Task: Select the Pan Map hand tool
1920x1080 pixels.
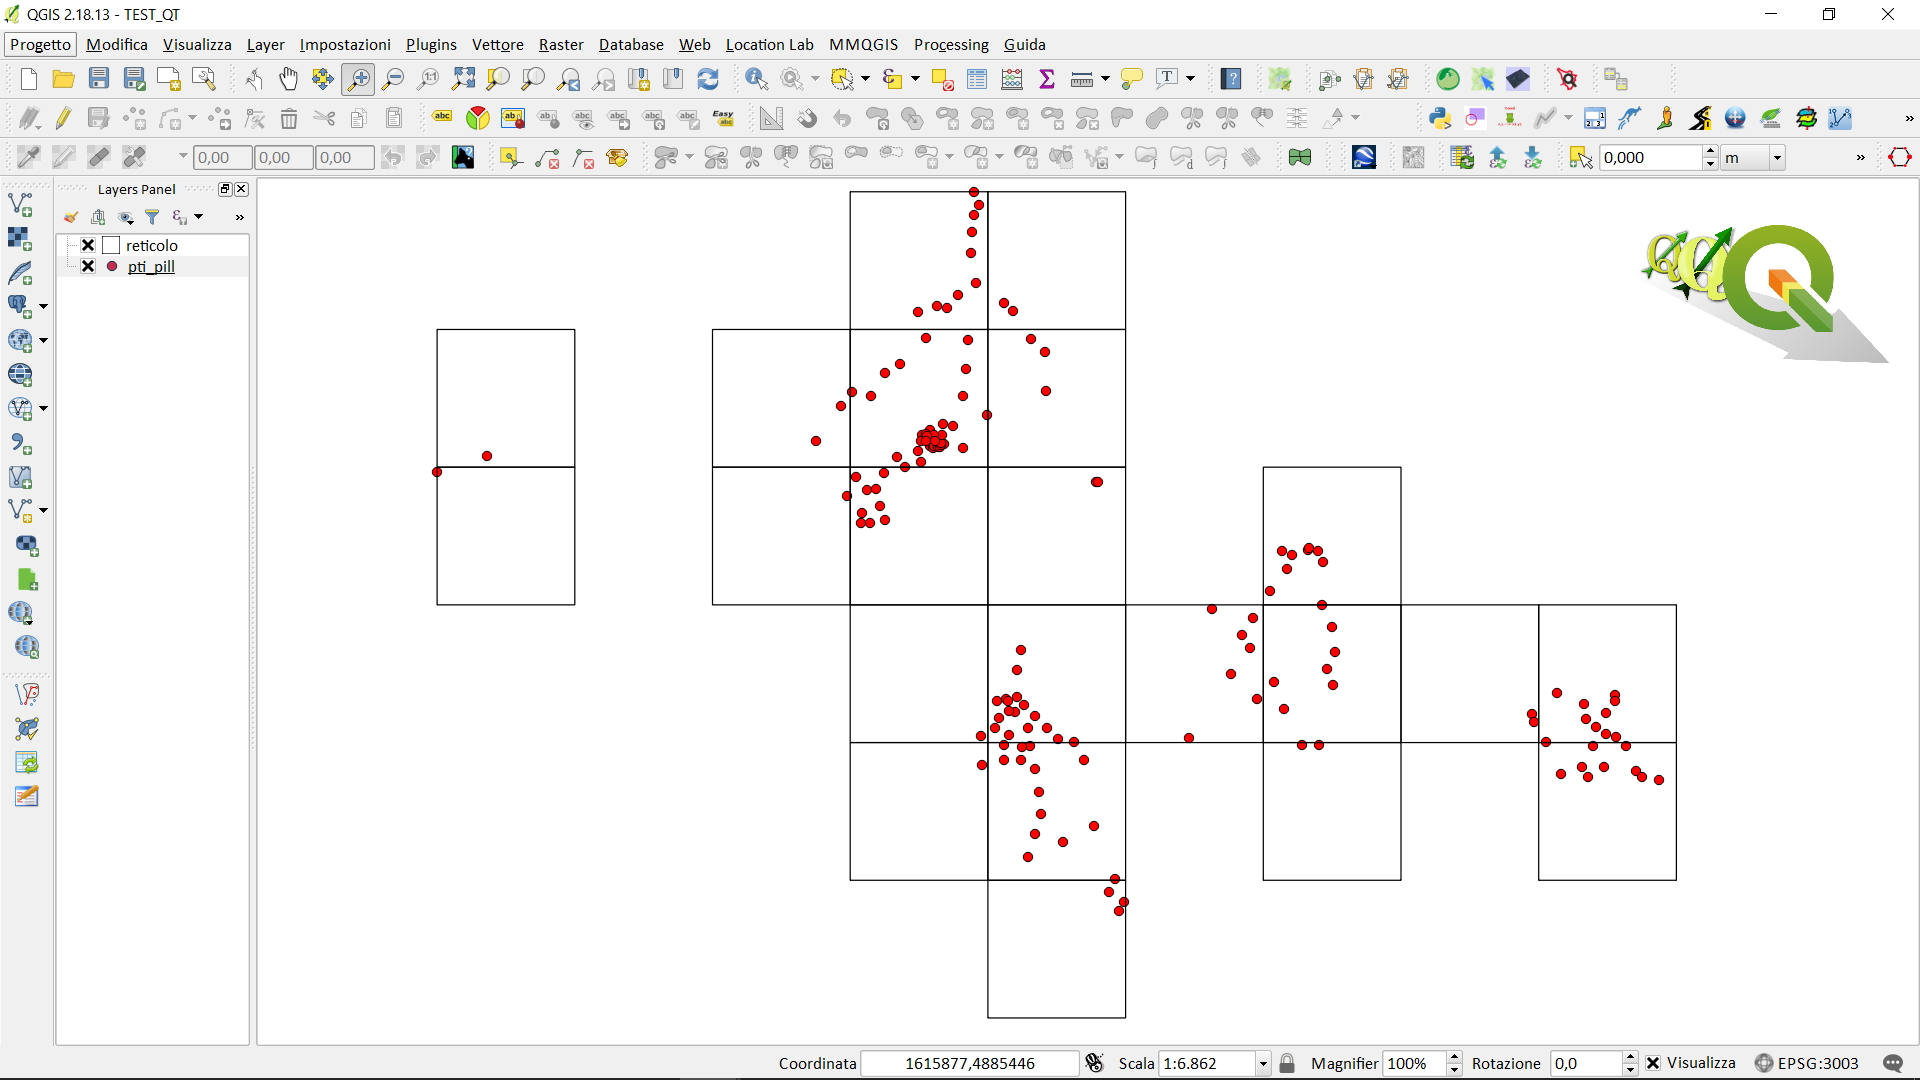Action: point(288,79)
